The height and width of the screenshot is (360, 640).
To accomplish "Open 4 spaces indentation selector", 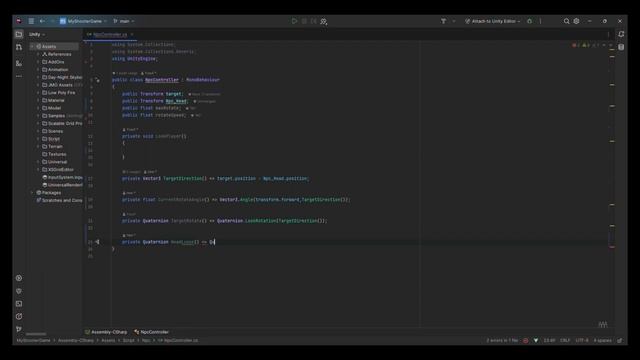I will [602, 340].
